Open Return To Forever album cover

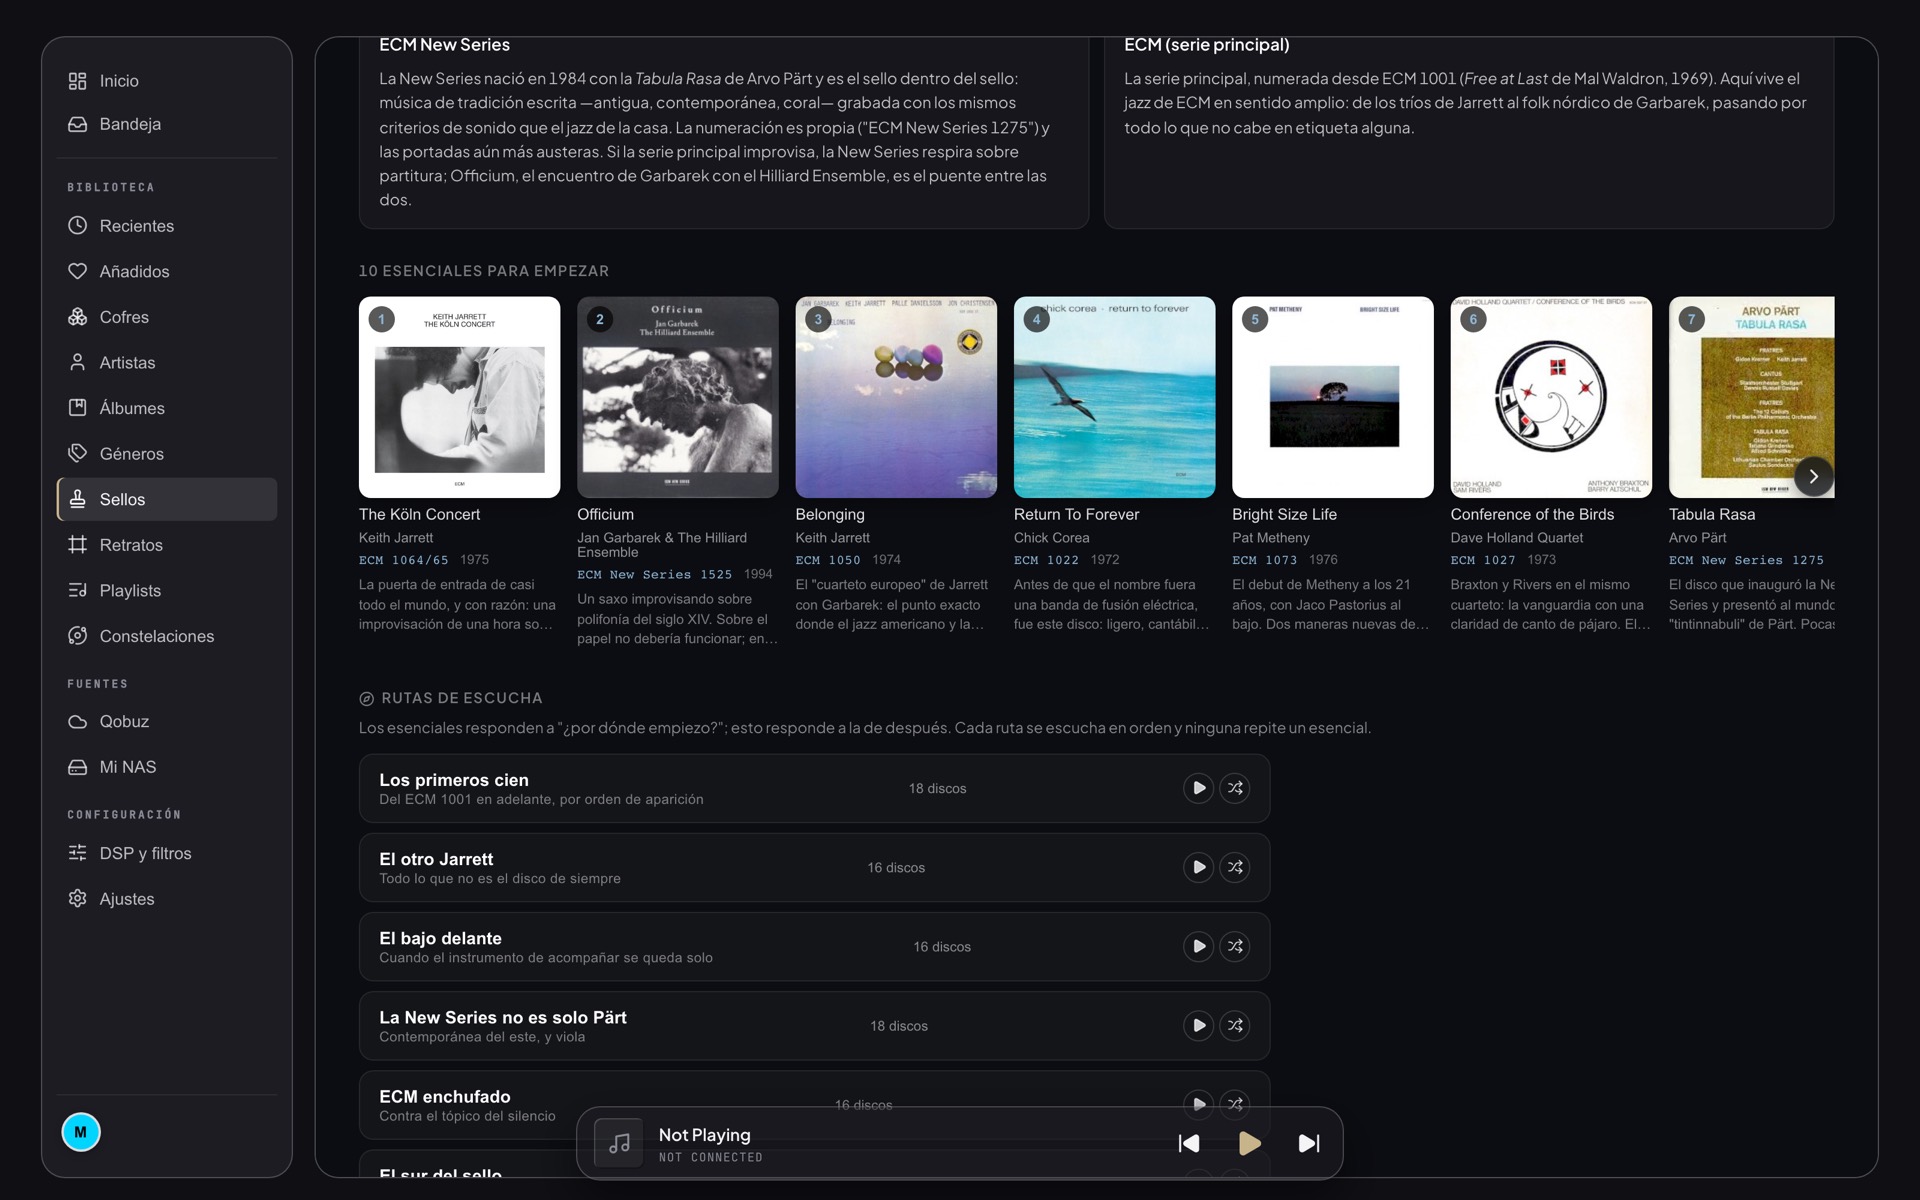[x=1114, y=397]
